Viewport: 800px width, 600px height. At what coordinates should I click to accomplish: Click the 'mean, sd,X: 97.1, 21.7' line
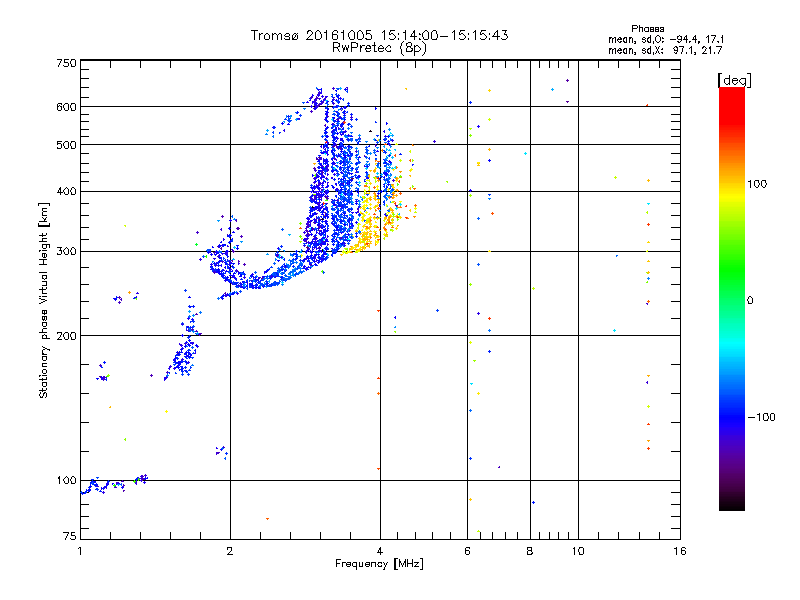click(x=665, y=50)
